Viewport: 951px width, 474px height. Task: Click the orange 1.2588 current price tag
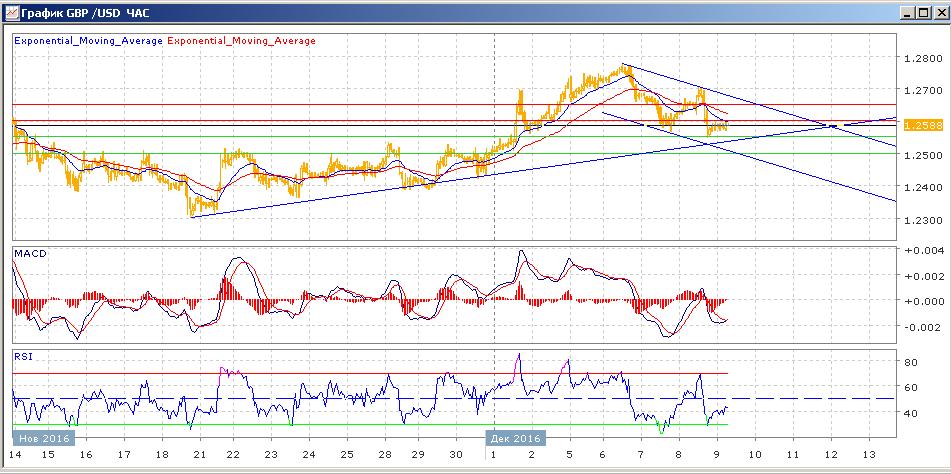click(919, 125)
